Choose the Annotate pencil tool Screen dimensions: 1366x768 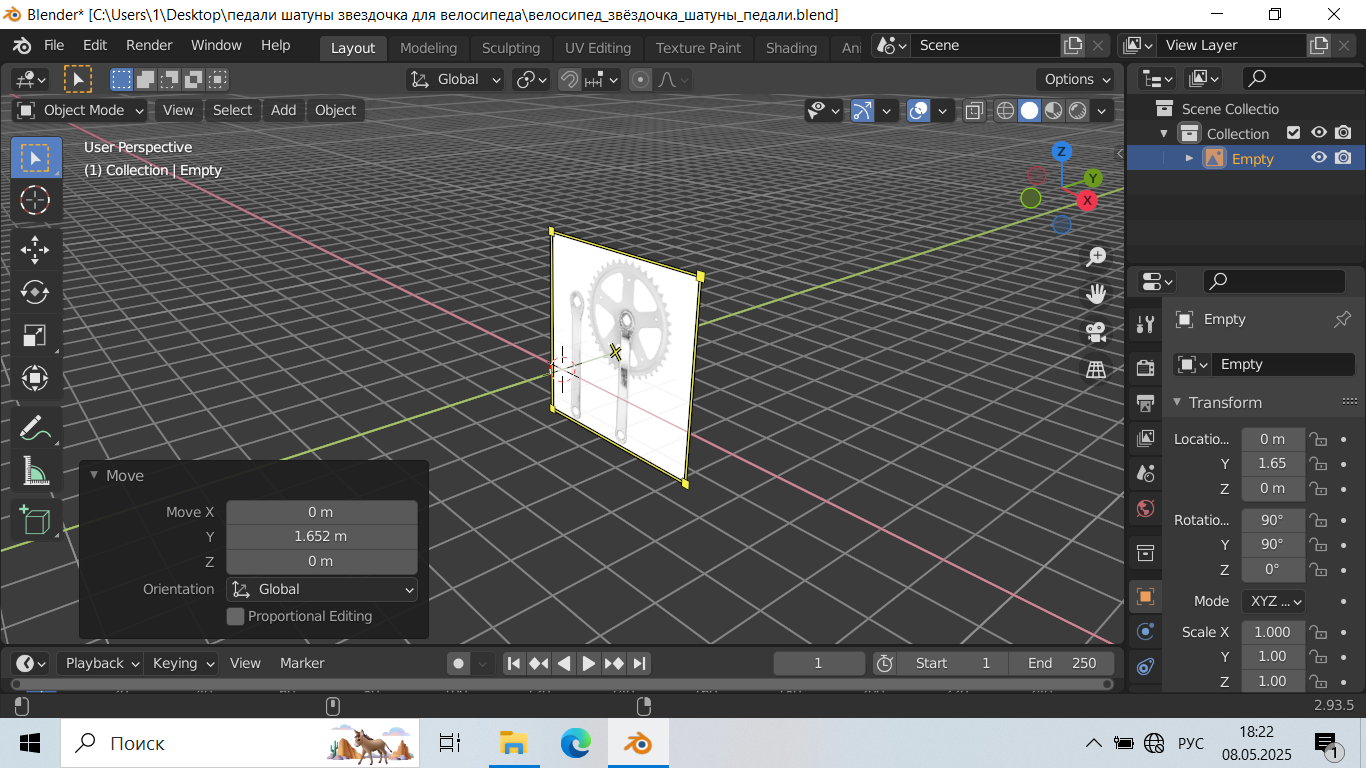pos(35,427)
